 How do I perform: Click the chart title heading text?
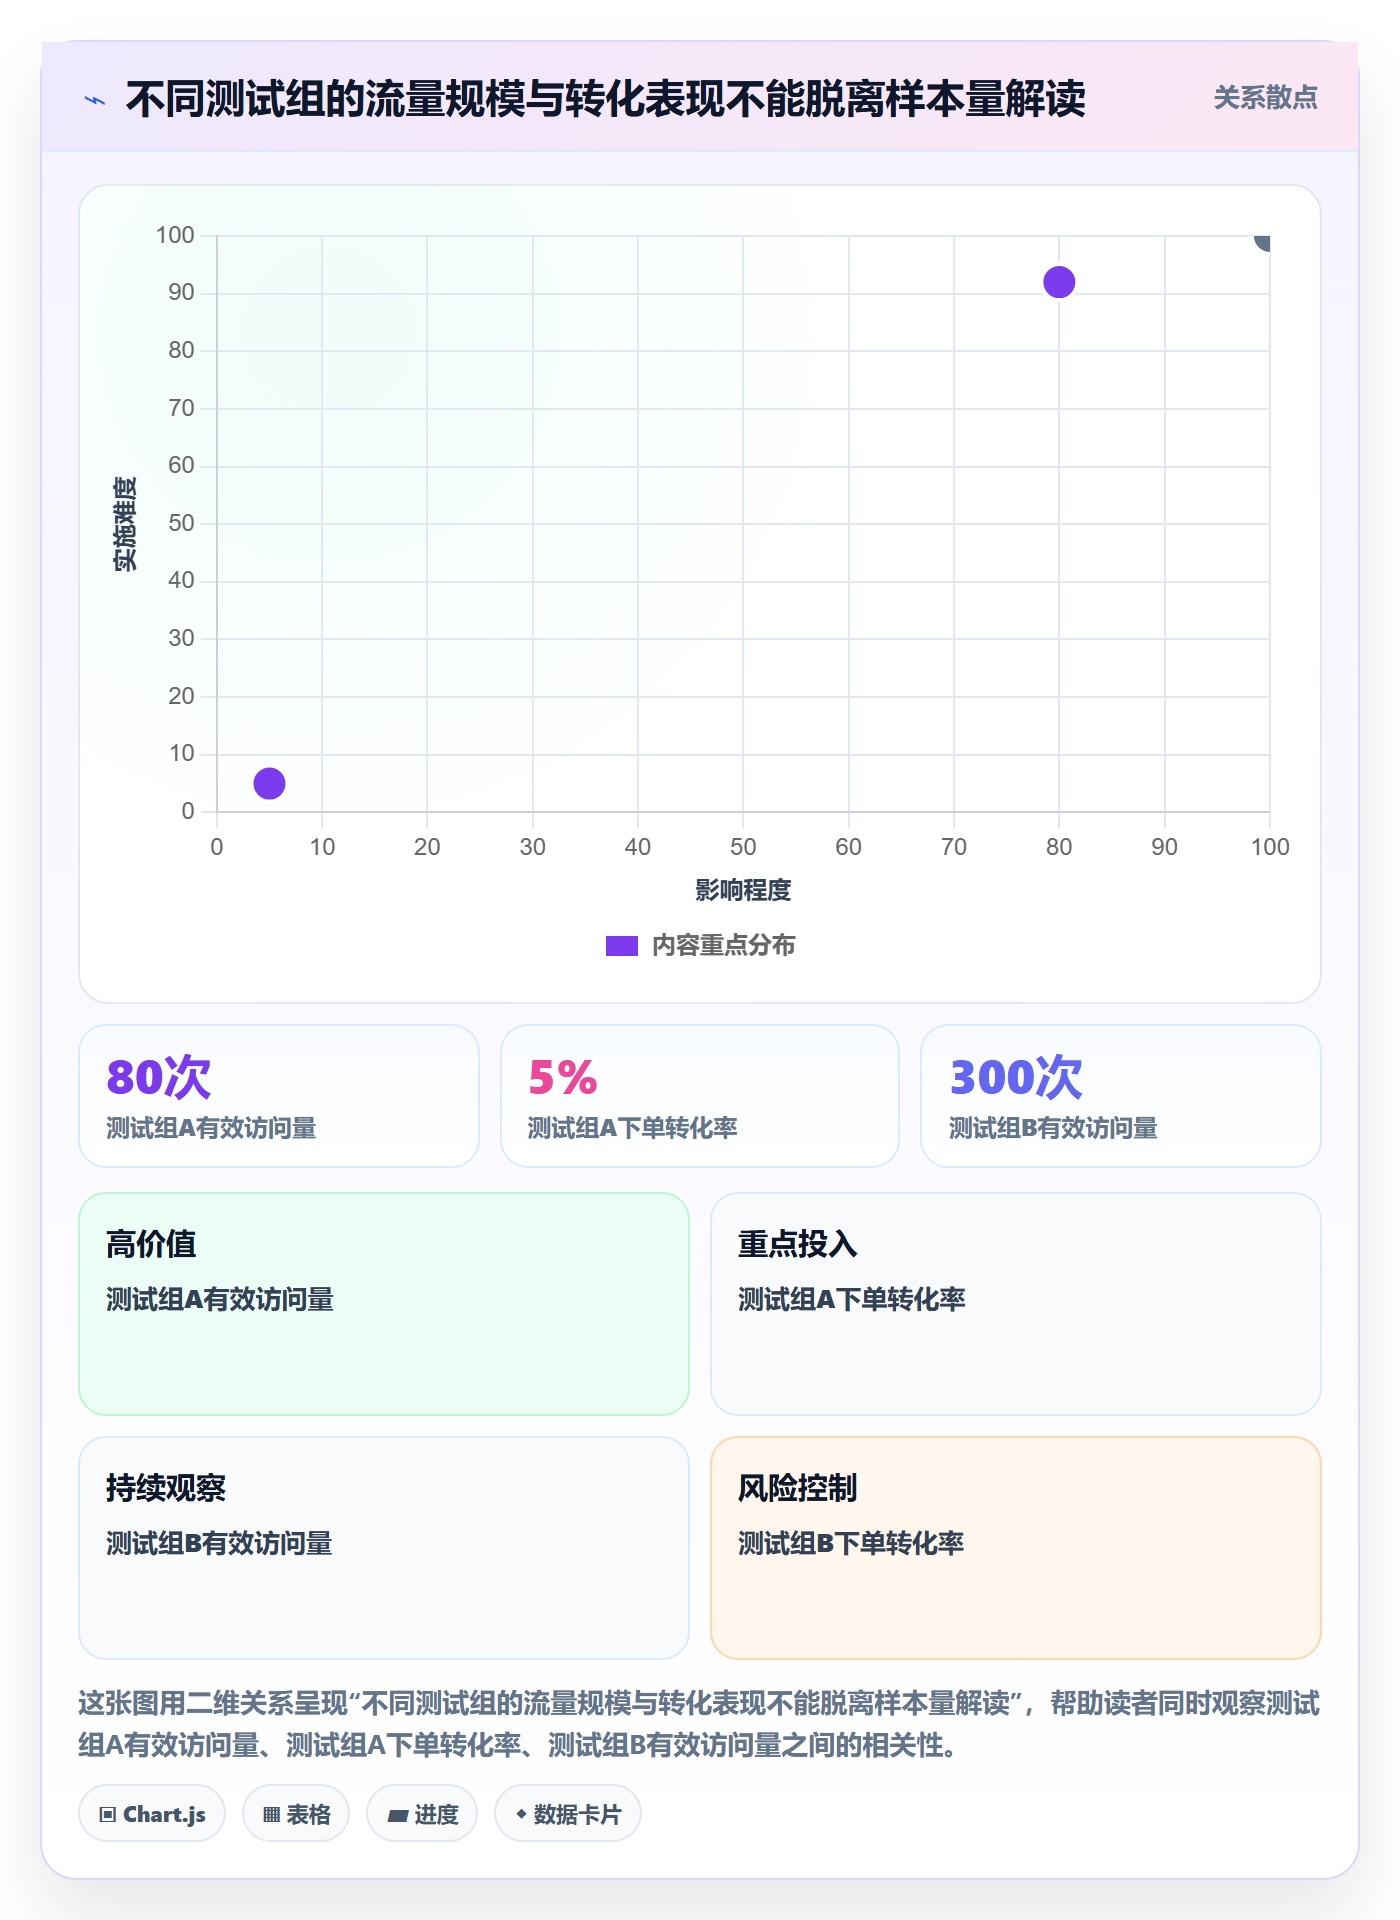tap(606, 99)
